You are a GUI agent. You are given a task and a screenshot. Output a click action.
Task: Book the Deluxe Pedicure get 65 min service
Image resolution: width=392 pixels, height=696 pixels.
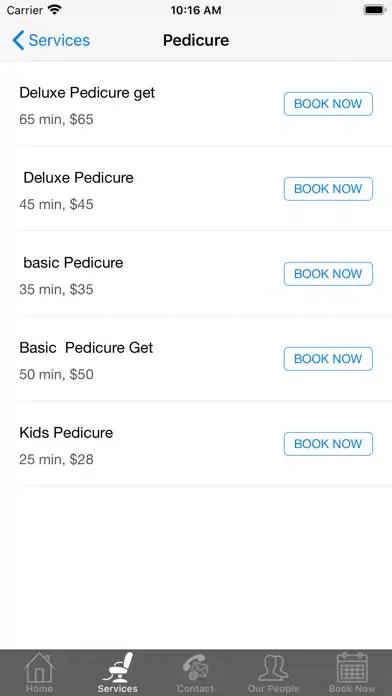tap(328, 104)
